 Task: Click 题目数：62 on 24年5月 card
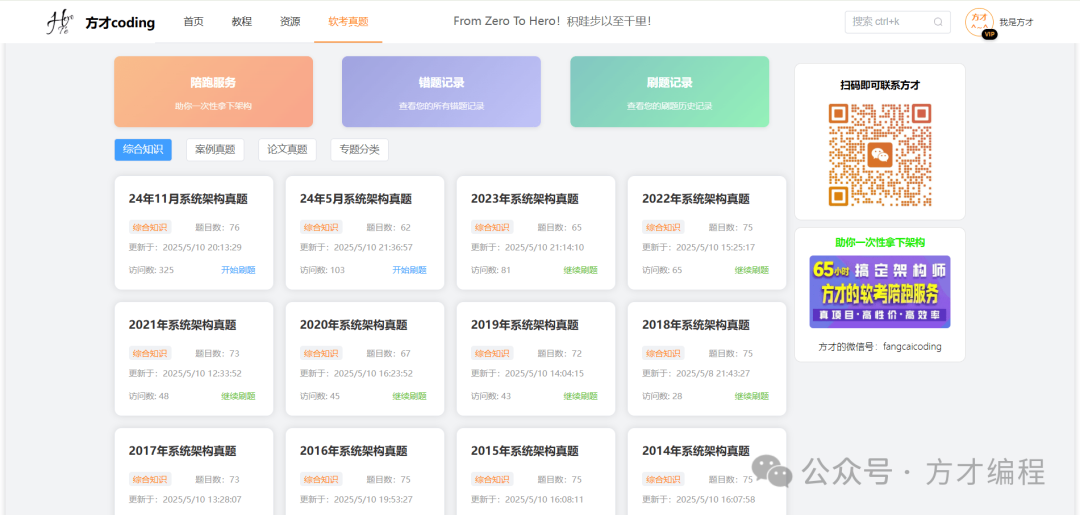pyautogui.click(x=388, y=227)
